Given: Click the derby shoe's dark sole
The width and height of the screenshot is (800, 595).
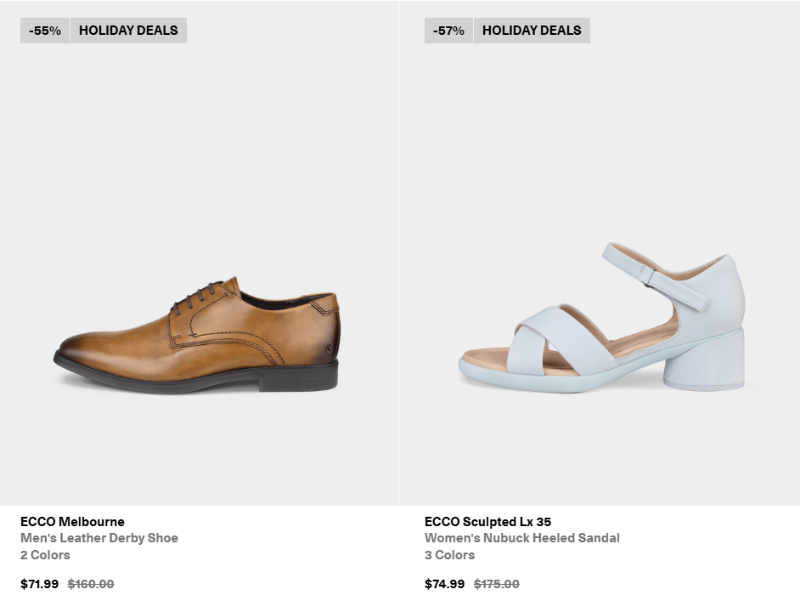Looking at the screenshot, I should [x=196, y=378].
